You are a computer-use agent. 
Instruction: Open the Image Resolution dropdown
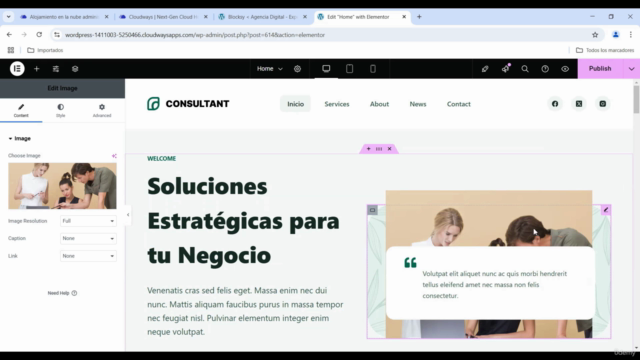coord(88,221)
